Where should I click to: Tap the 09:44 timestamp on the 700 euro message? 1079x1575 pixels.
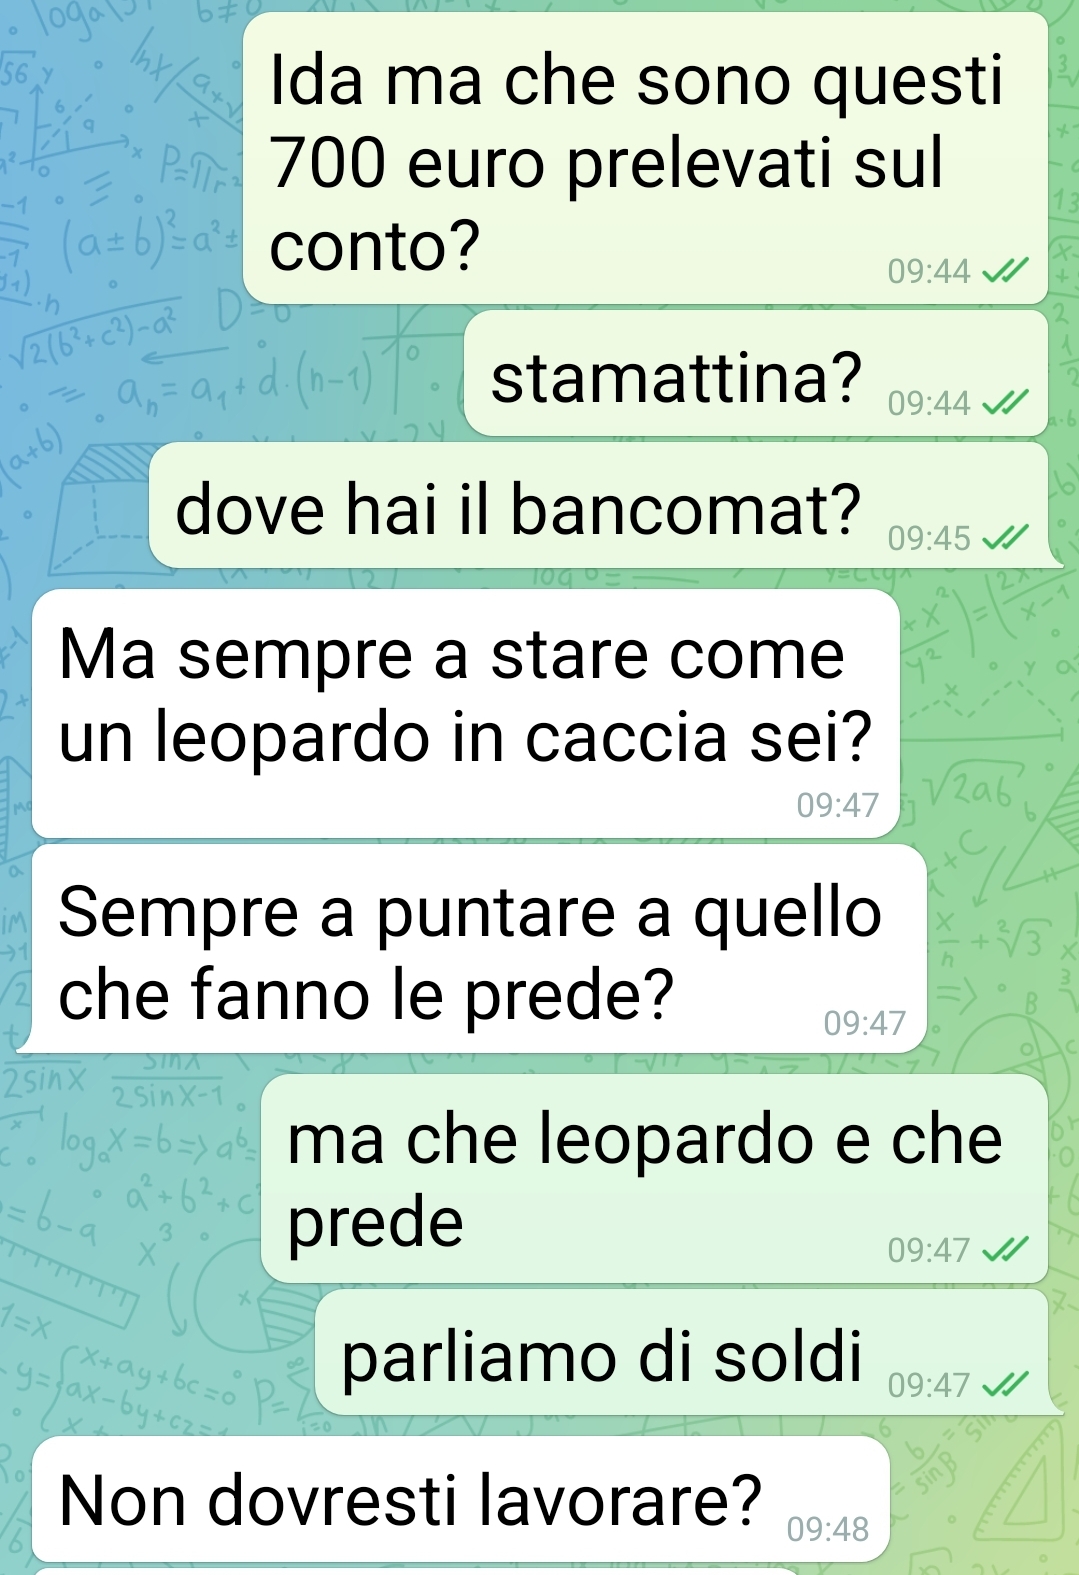(x=929, y=271)
